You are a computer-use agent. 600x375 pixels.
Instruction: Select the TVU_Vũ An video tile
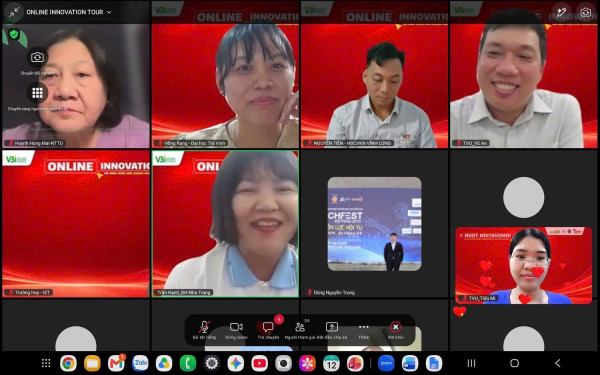523,74
